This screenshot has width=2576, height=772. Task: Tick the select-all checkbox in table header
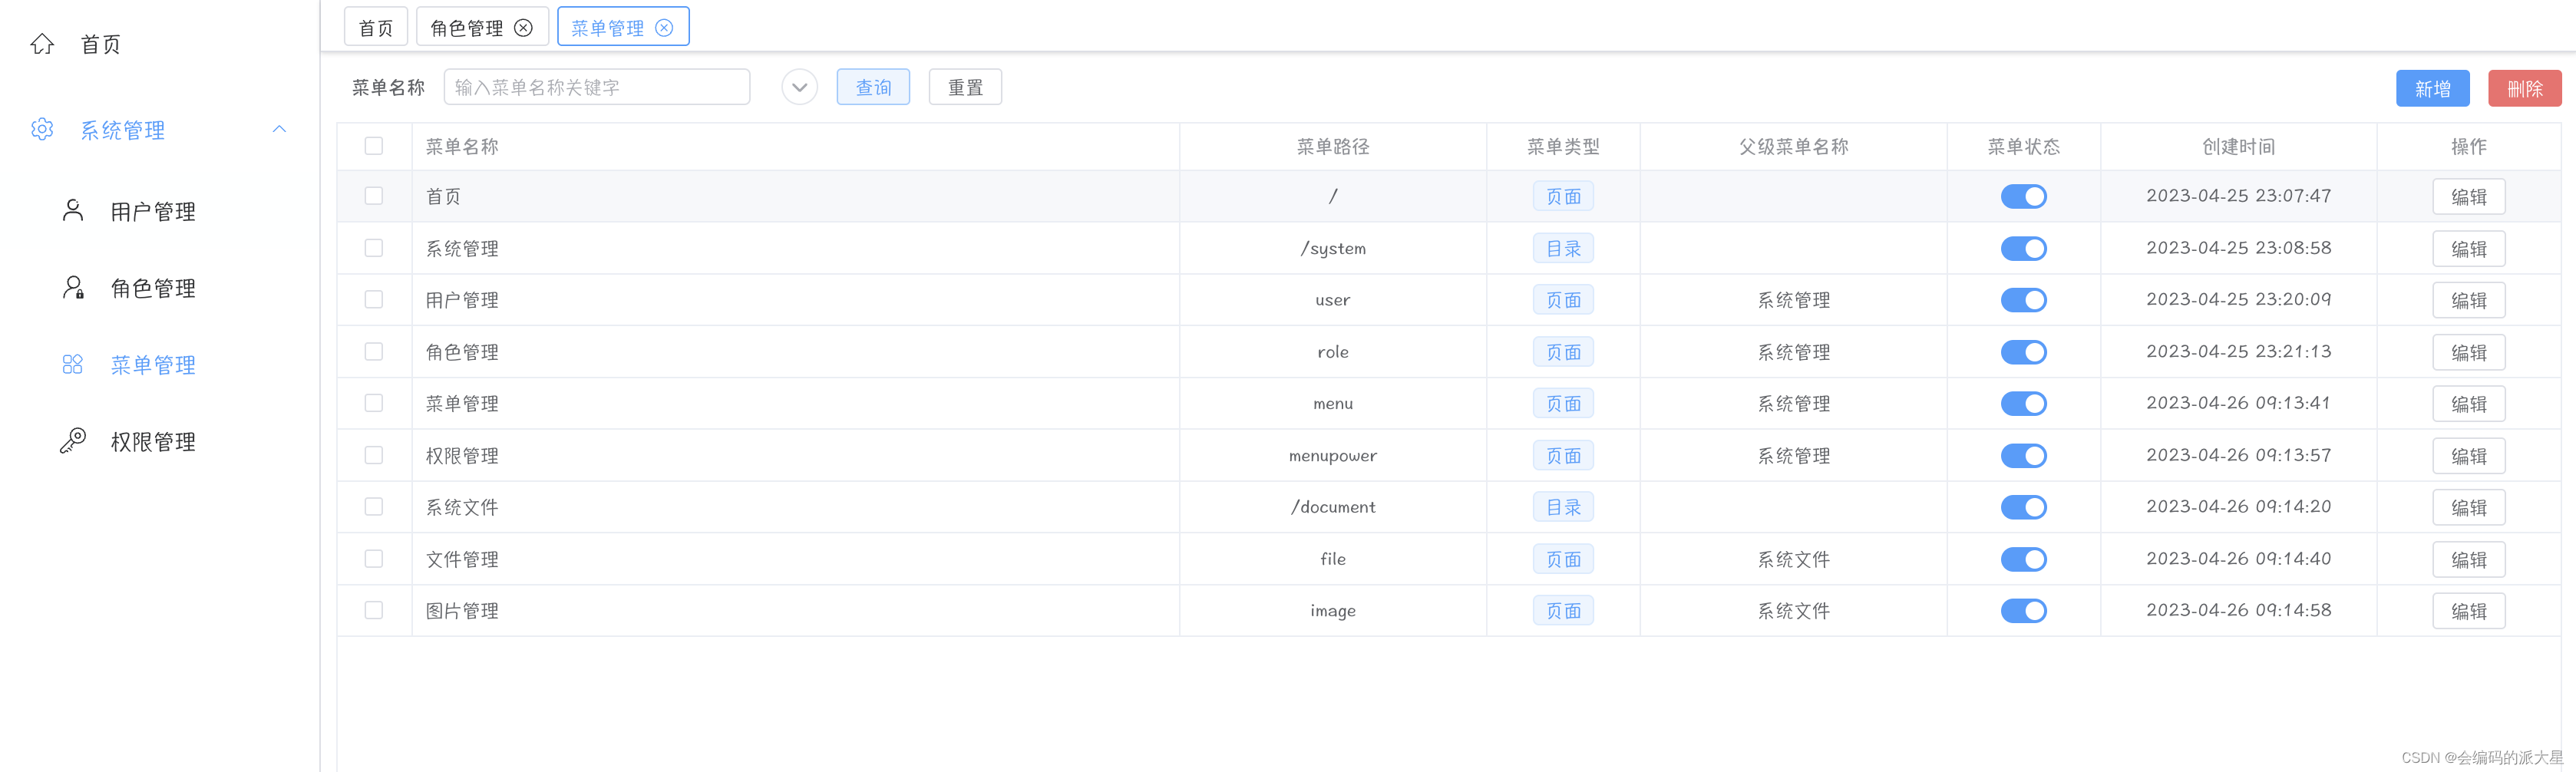point(374,146)
